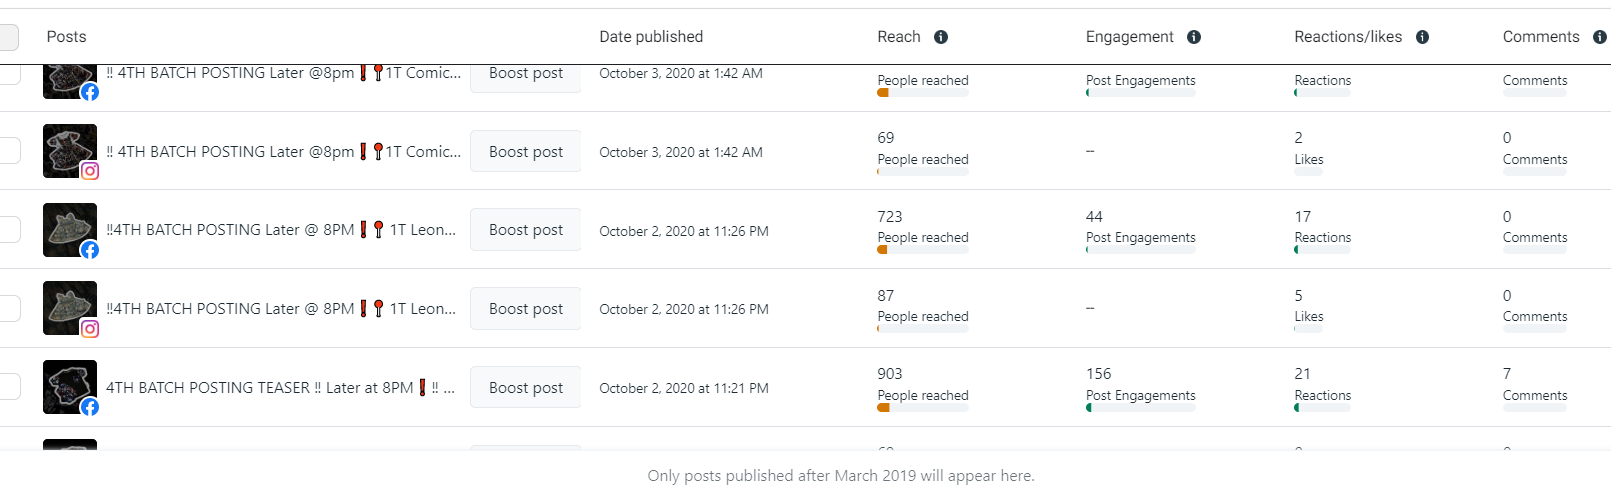Boost the Instagram post with 69 reach
Viewport: 1611px width, 489px height.
(x=525, y=152)
